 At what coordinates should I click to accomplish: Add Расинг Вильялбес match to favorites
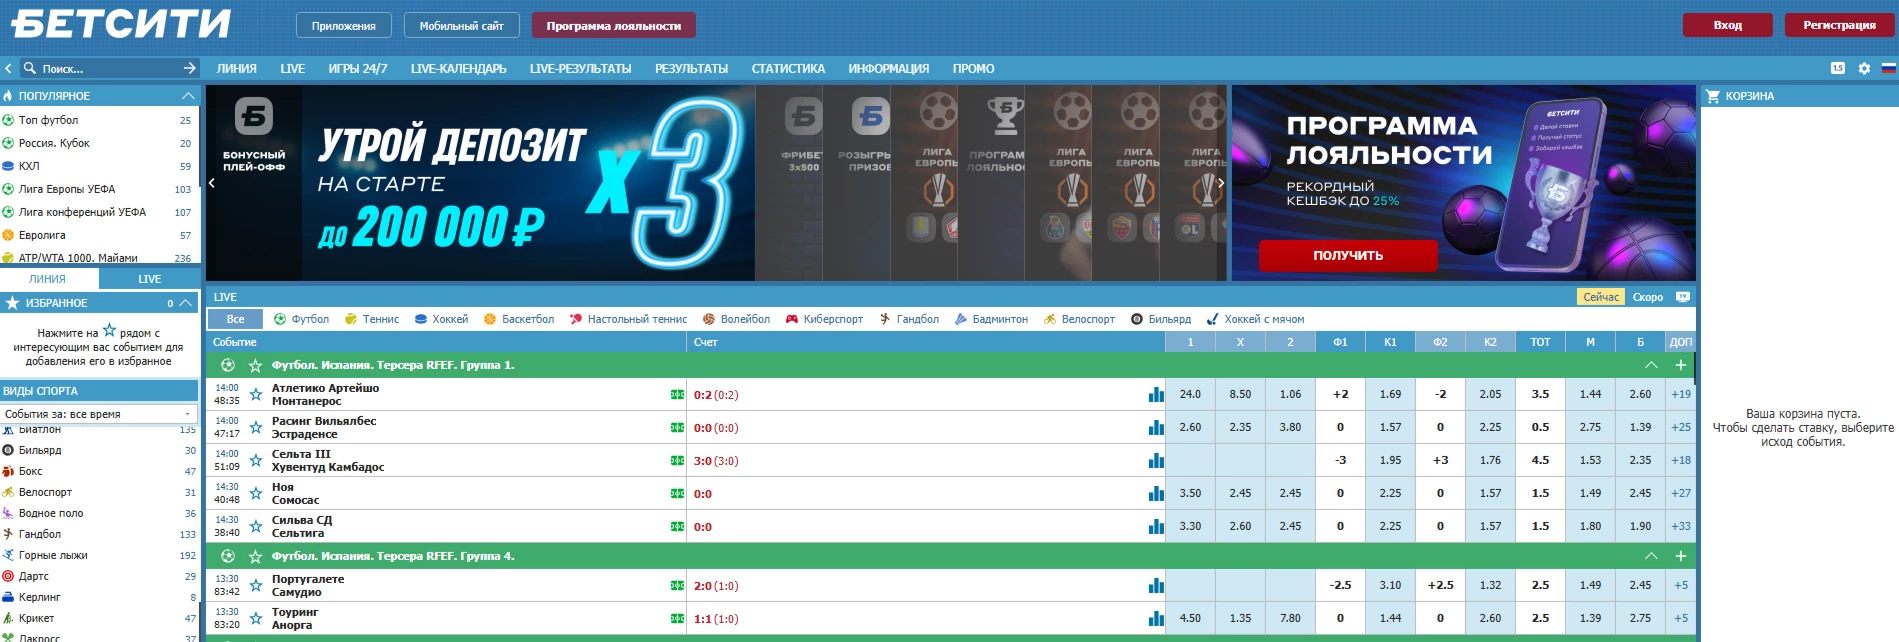point(256,427)
